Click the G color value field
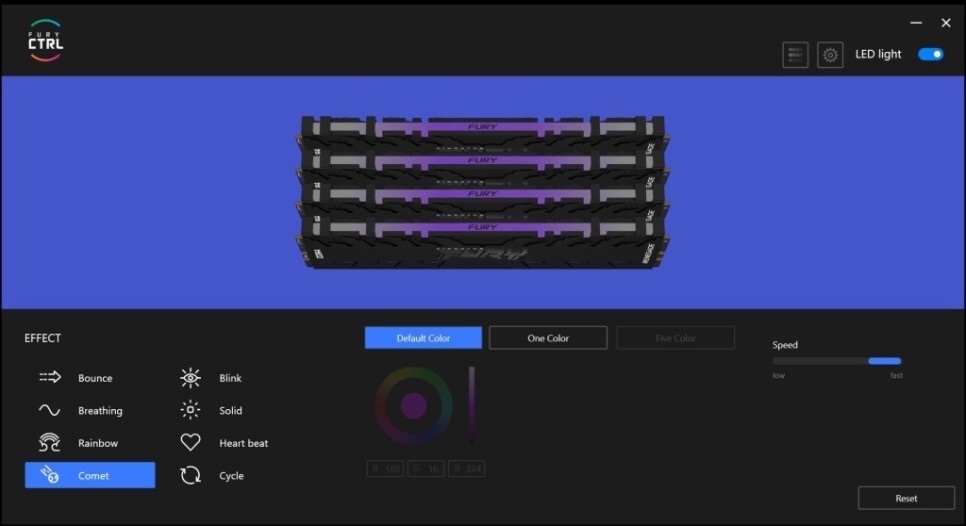This screenshot has height=526, width=966. [426, 469]
